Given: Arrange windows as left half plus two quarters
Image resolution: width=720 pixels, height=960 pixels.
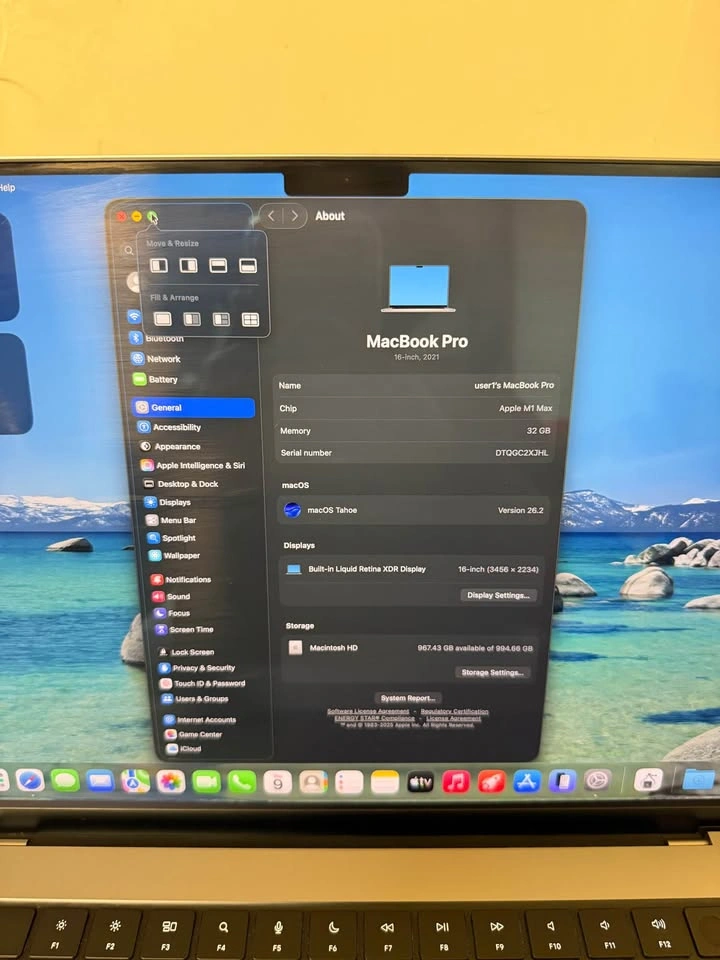Looking at the screenshot, I should [x=221, y=319].
